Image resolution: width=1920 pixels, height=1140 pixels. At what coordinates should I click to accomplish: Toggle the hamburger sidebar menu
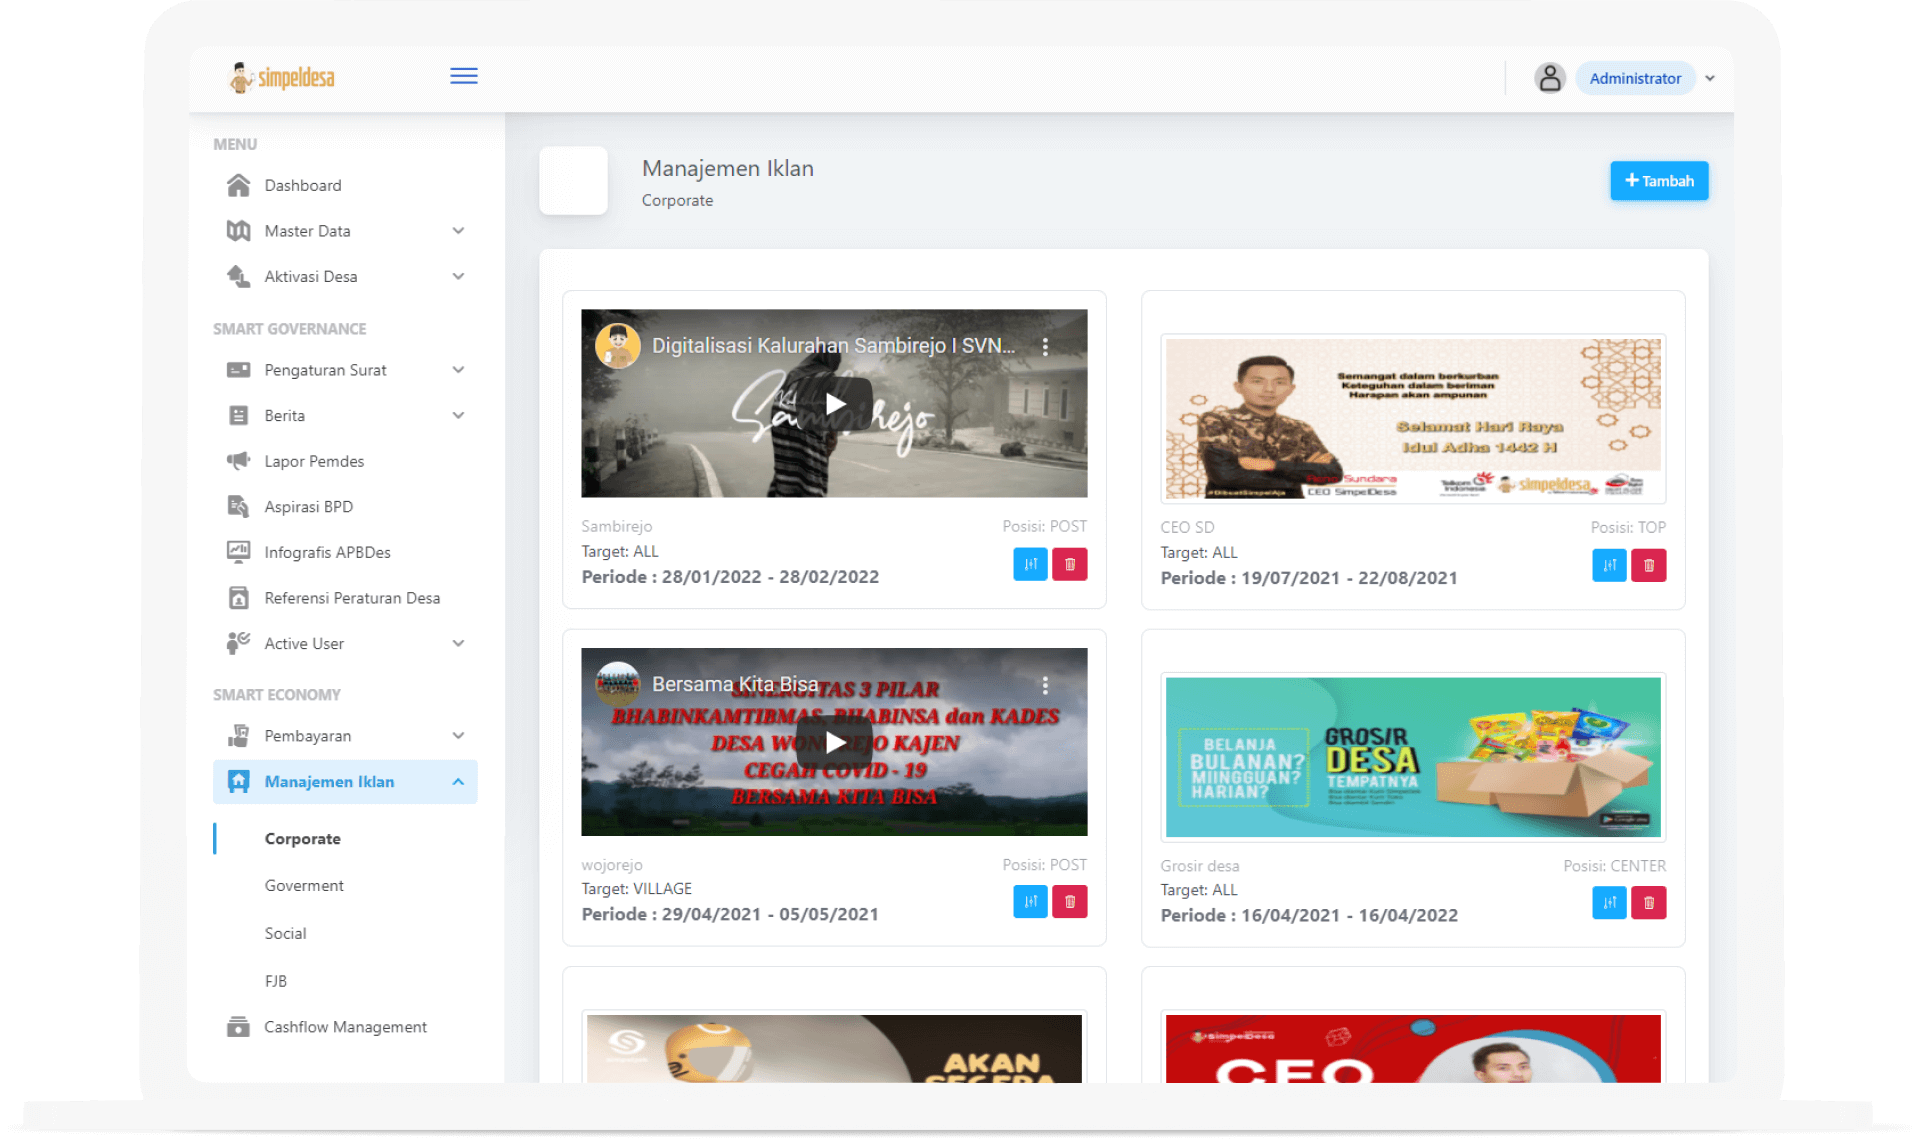click(x=463, y=76)
